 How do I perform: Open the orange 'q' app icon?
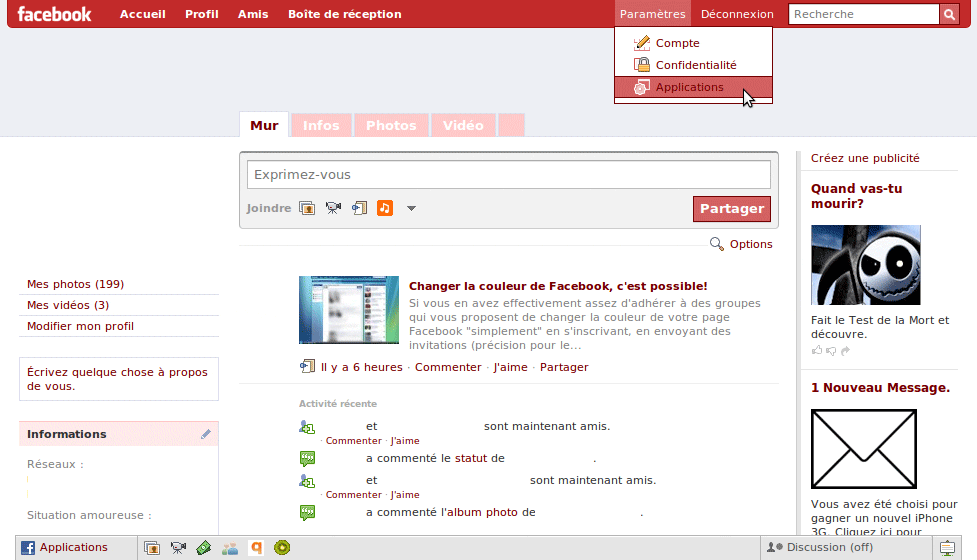(x=256, y=548)
